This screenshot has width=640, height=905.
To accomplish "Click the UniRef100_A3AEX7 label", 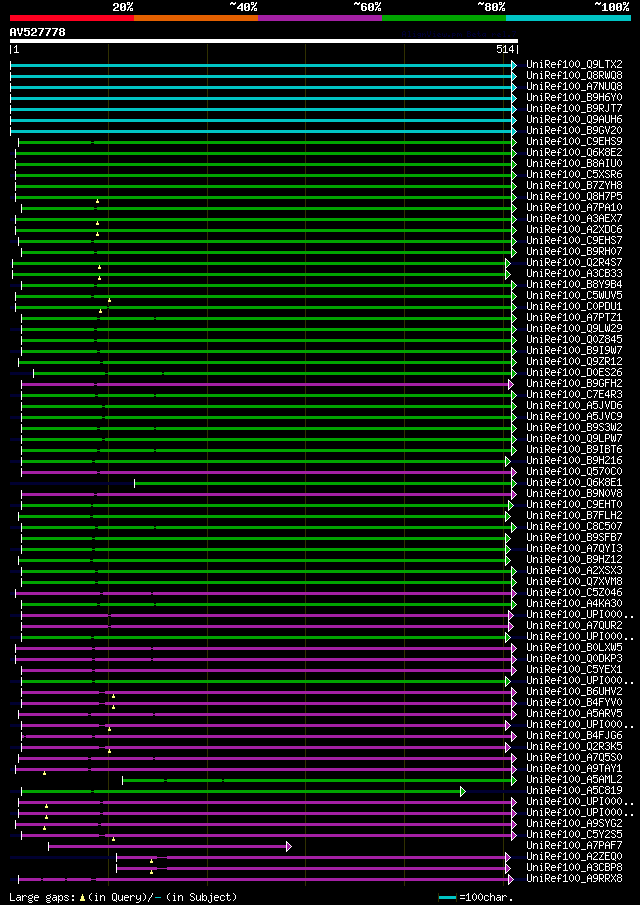I will coord(574,218).
